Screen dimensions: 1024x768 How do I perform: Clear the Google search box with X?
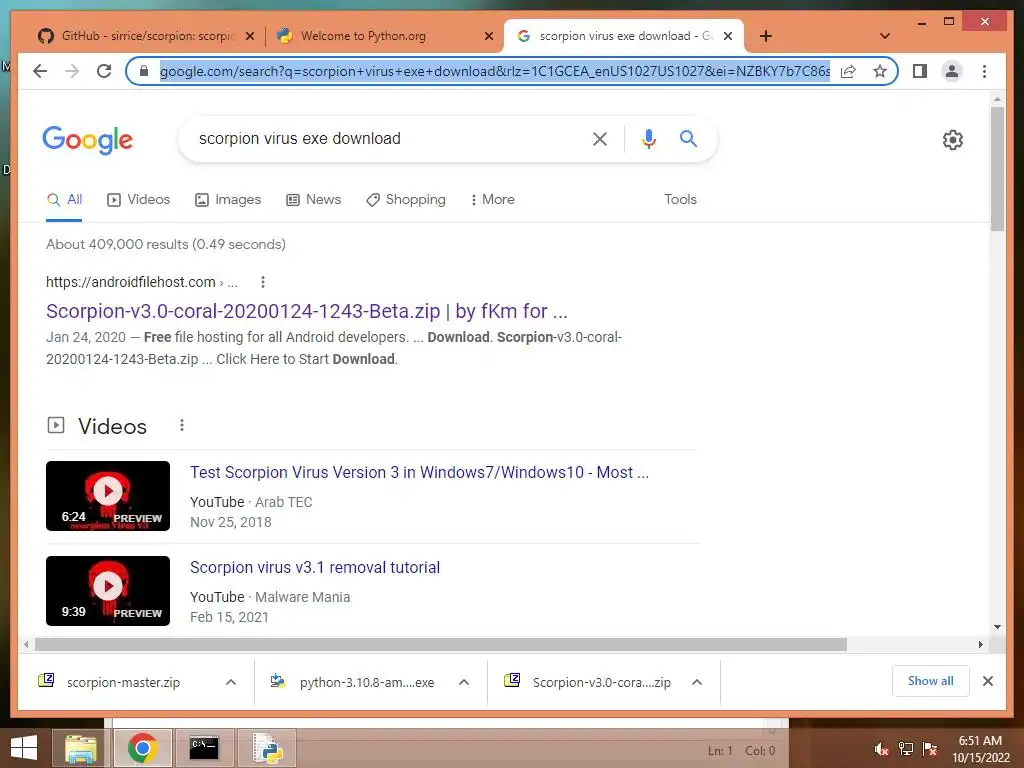point(600,138)
